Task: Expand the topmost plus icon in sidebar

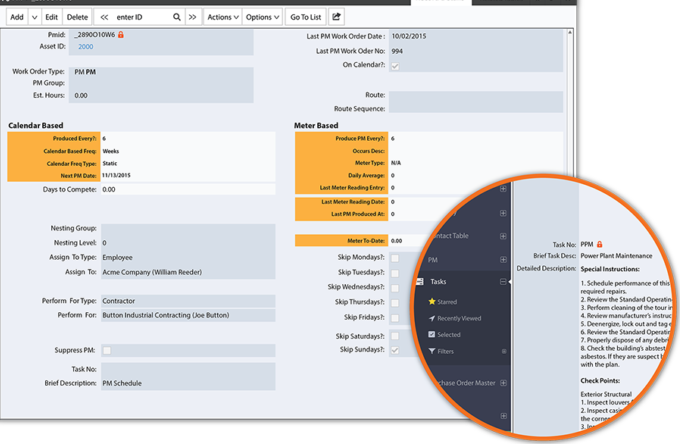Action: (503, 189)
